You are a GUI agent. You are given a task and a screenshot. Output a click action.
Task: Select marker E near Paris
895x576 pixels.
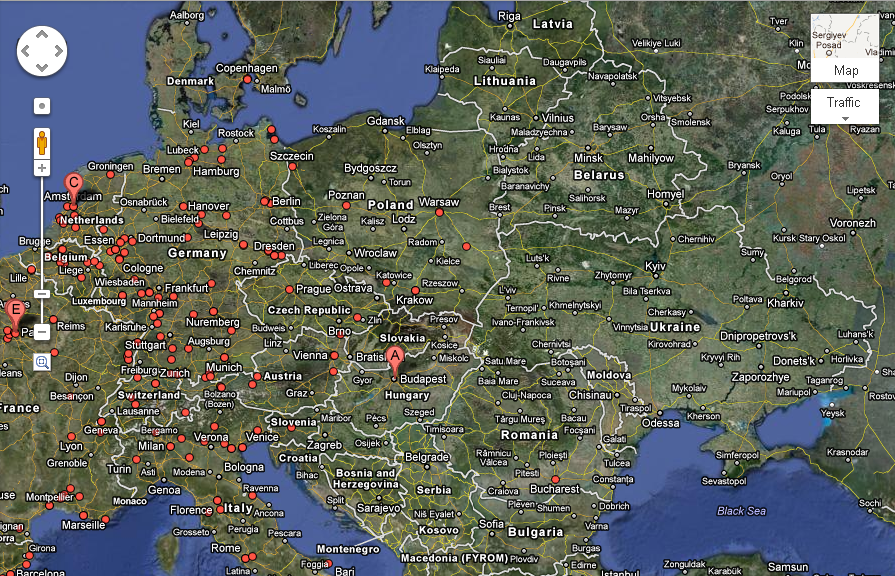click(14, 312)
